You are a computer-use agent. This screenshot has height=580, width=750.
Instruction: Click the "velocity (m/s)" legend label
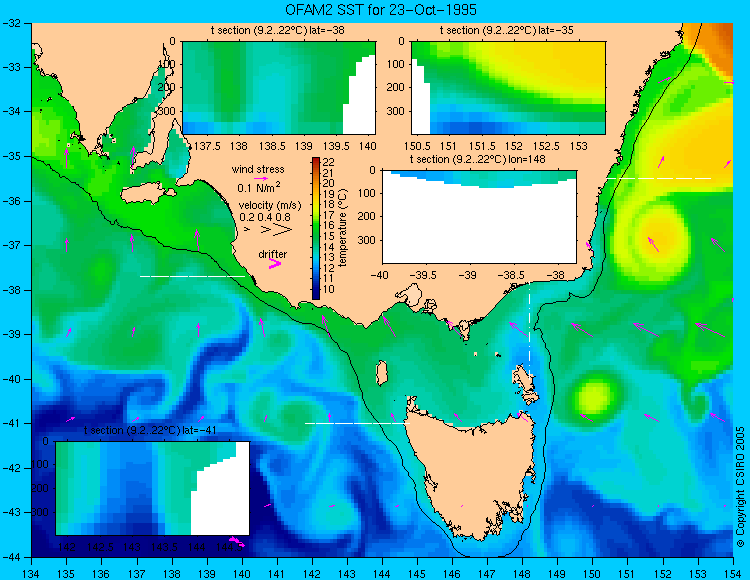[270, 206]
